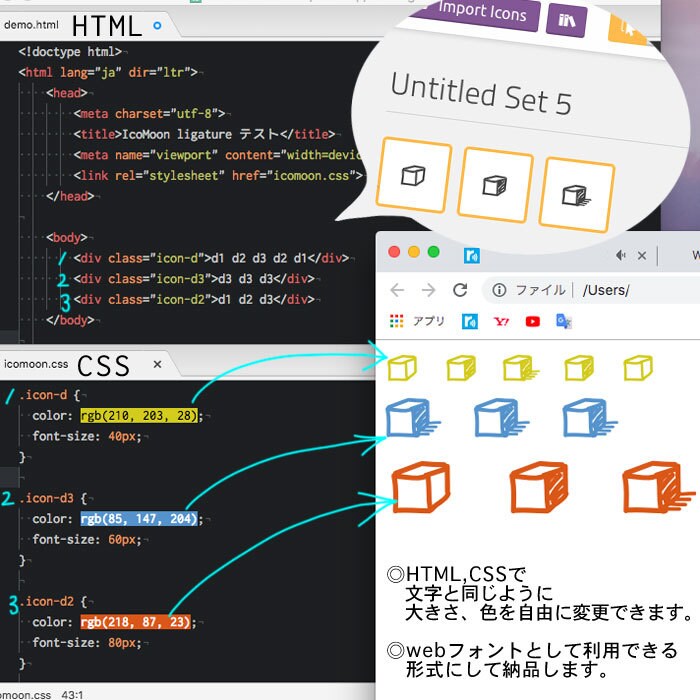700x700 pixels.
Task: Select the shaded cube icon in Untitled Set 5
Action: (495, 185)
